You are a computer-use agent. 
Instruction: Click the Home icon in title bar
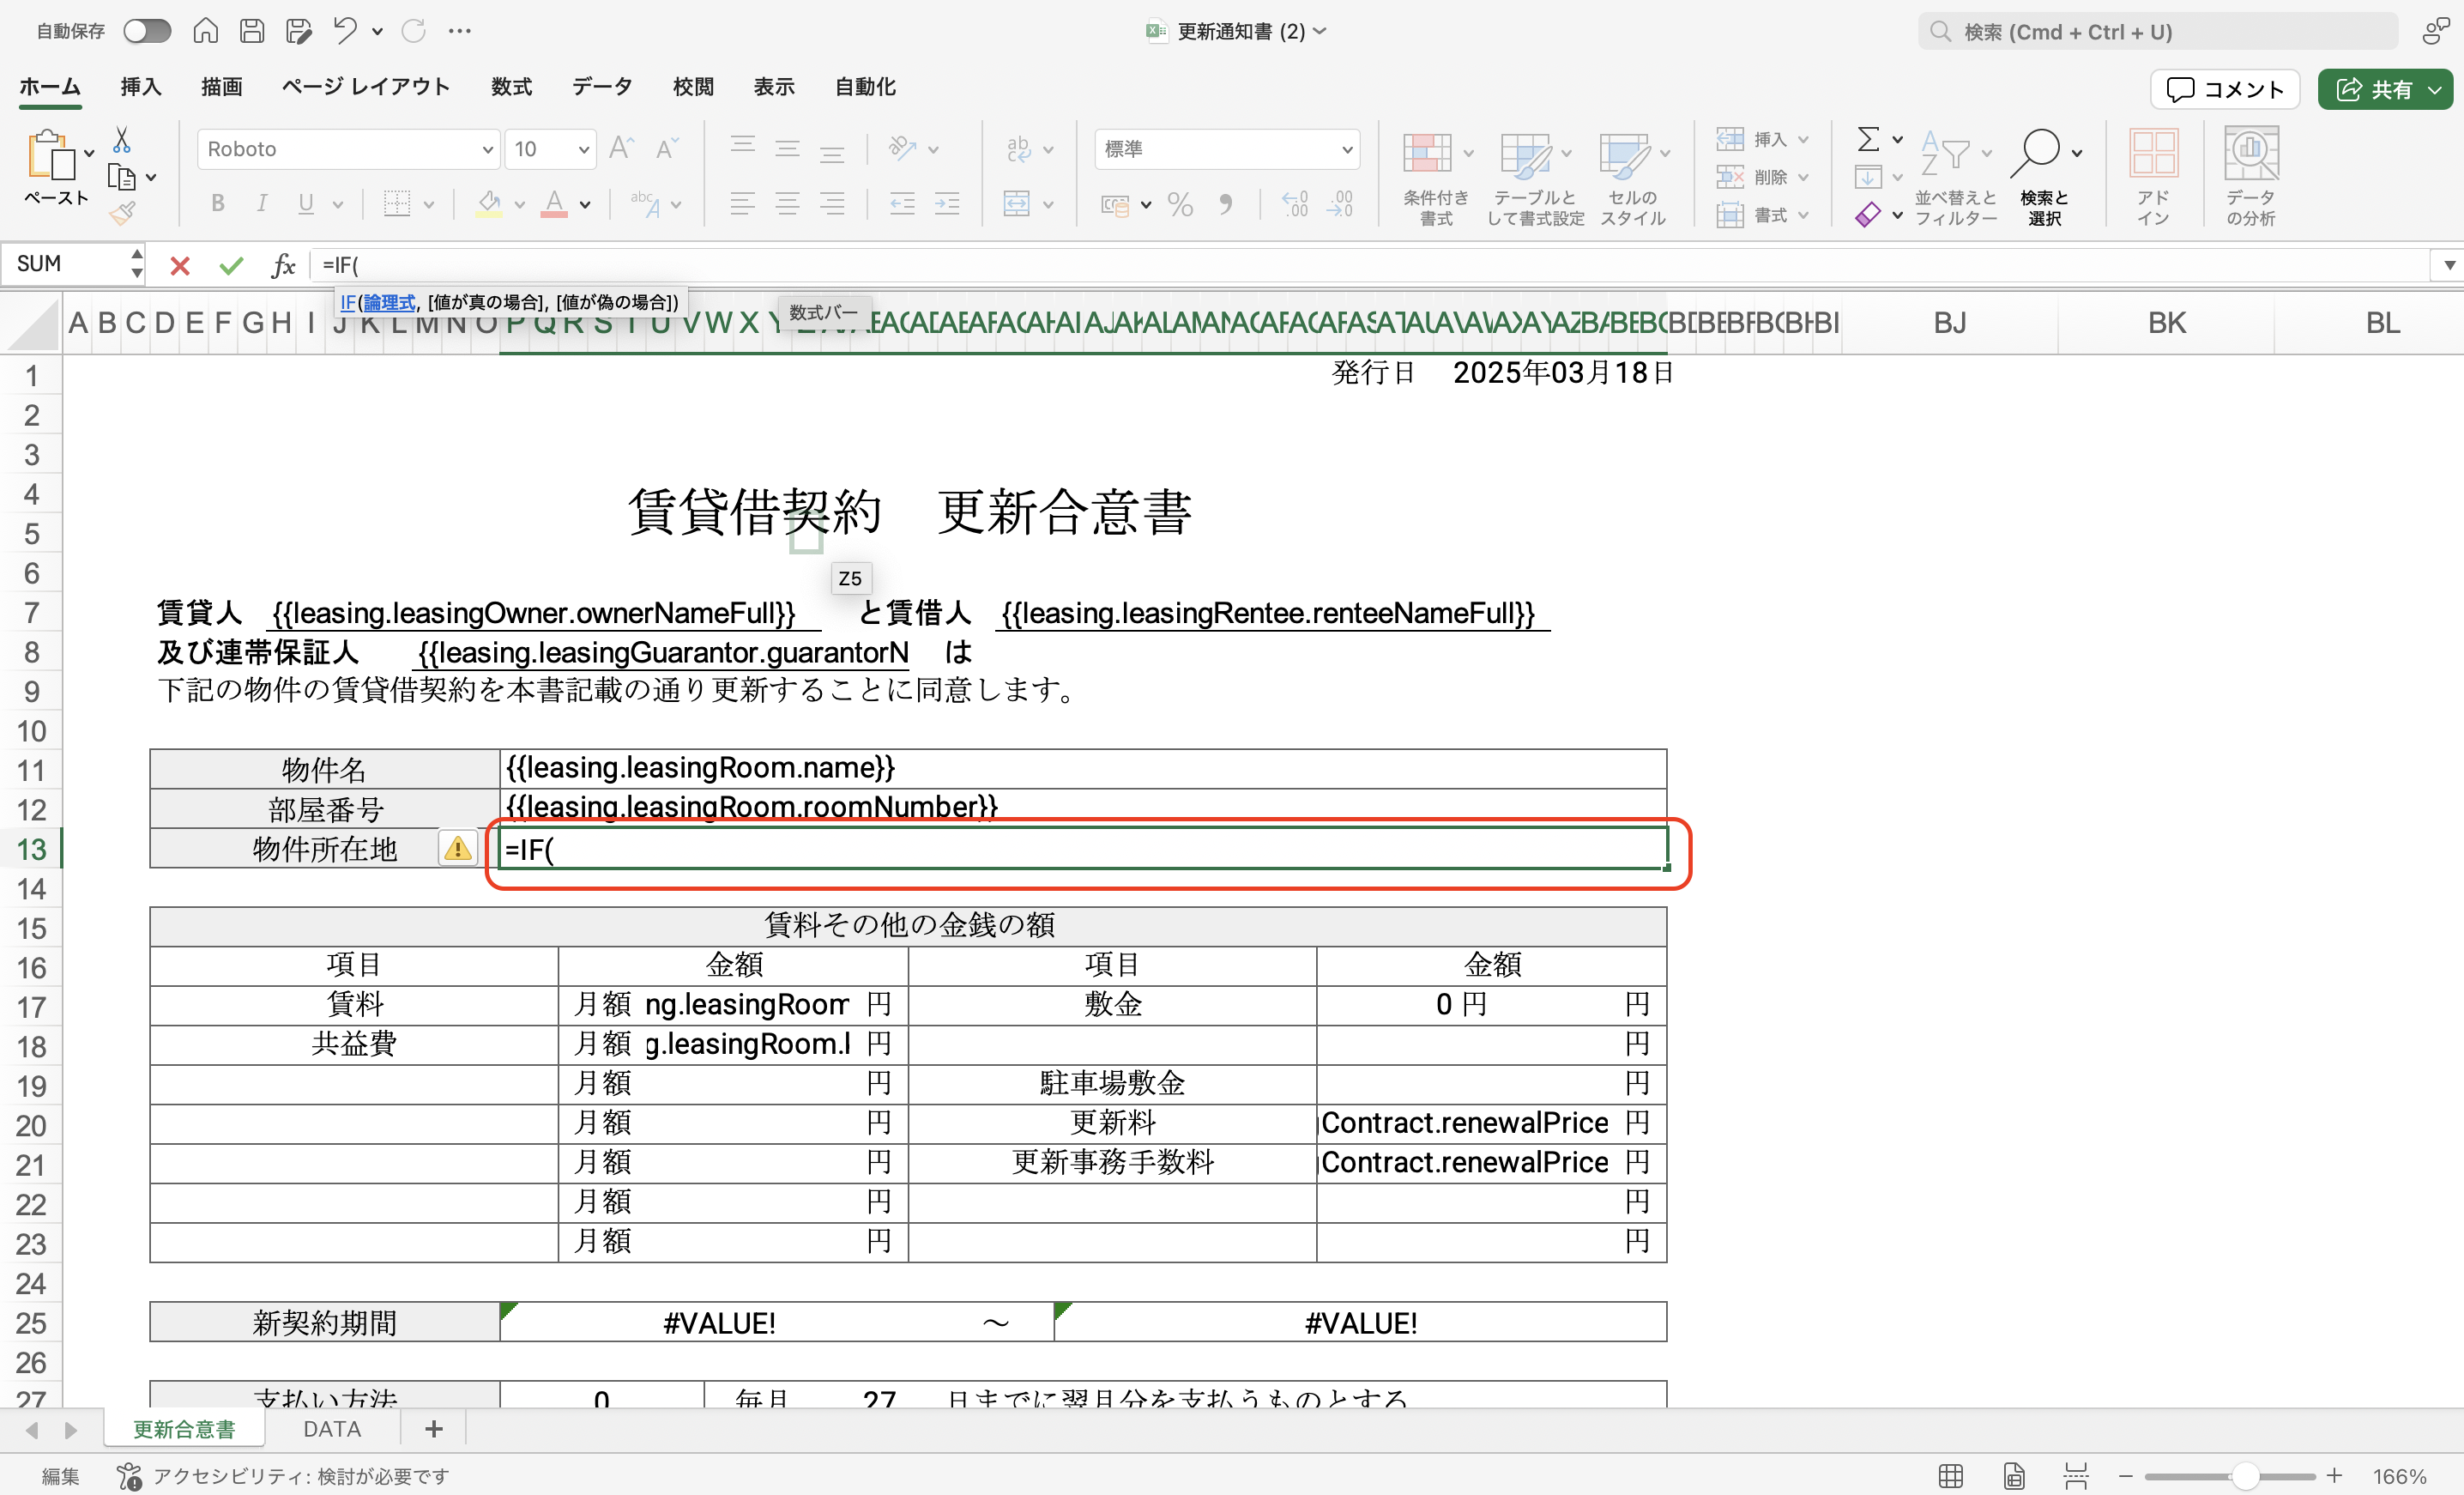point(205,31)
